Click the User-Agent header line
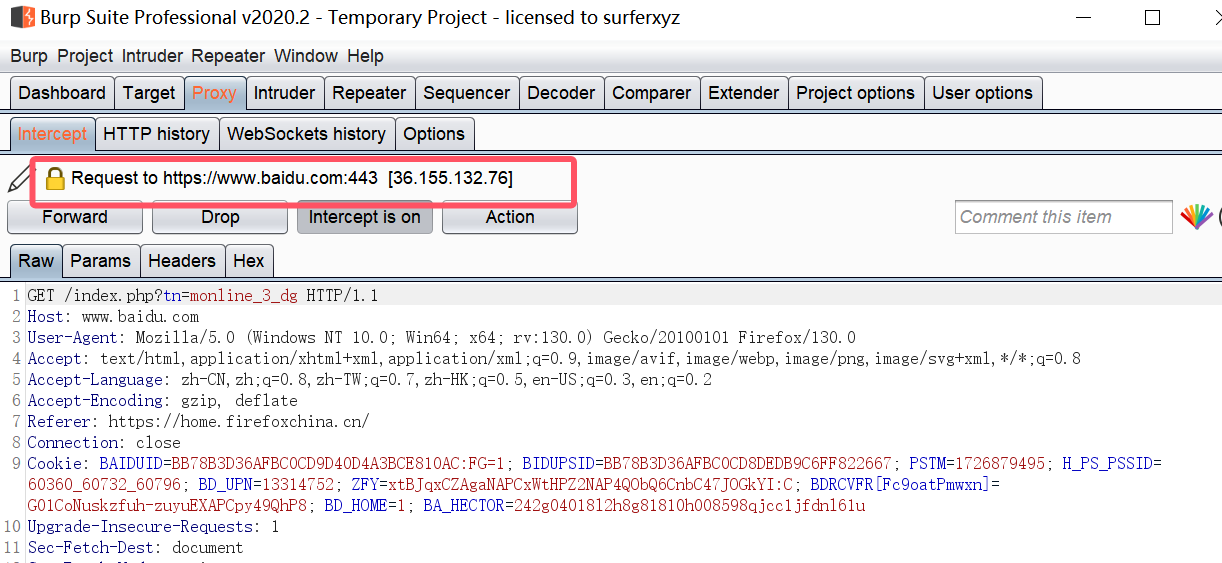The image size is (1222, 563). [441, 338]
